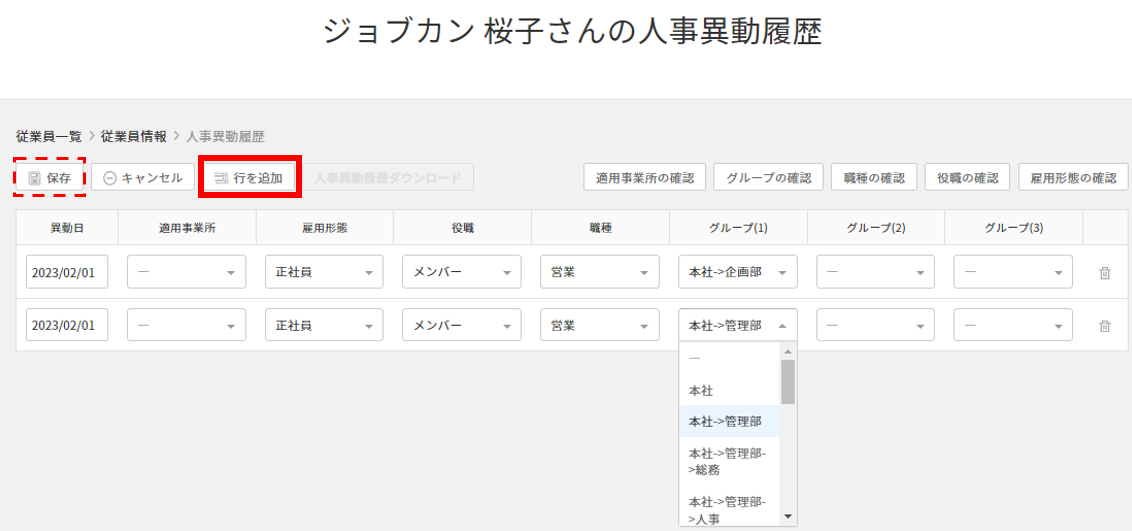Viewport: 1132px width, 531px height.
Task: Open グループ(3) dropdown in first row
Action: [x=1014, y=273]
